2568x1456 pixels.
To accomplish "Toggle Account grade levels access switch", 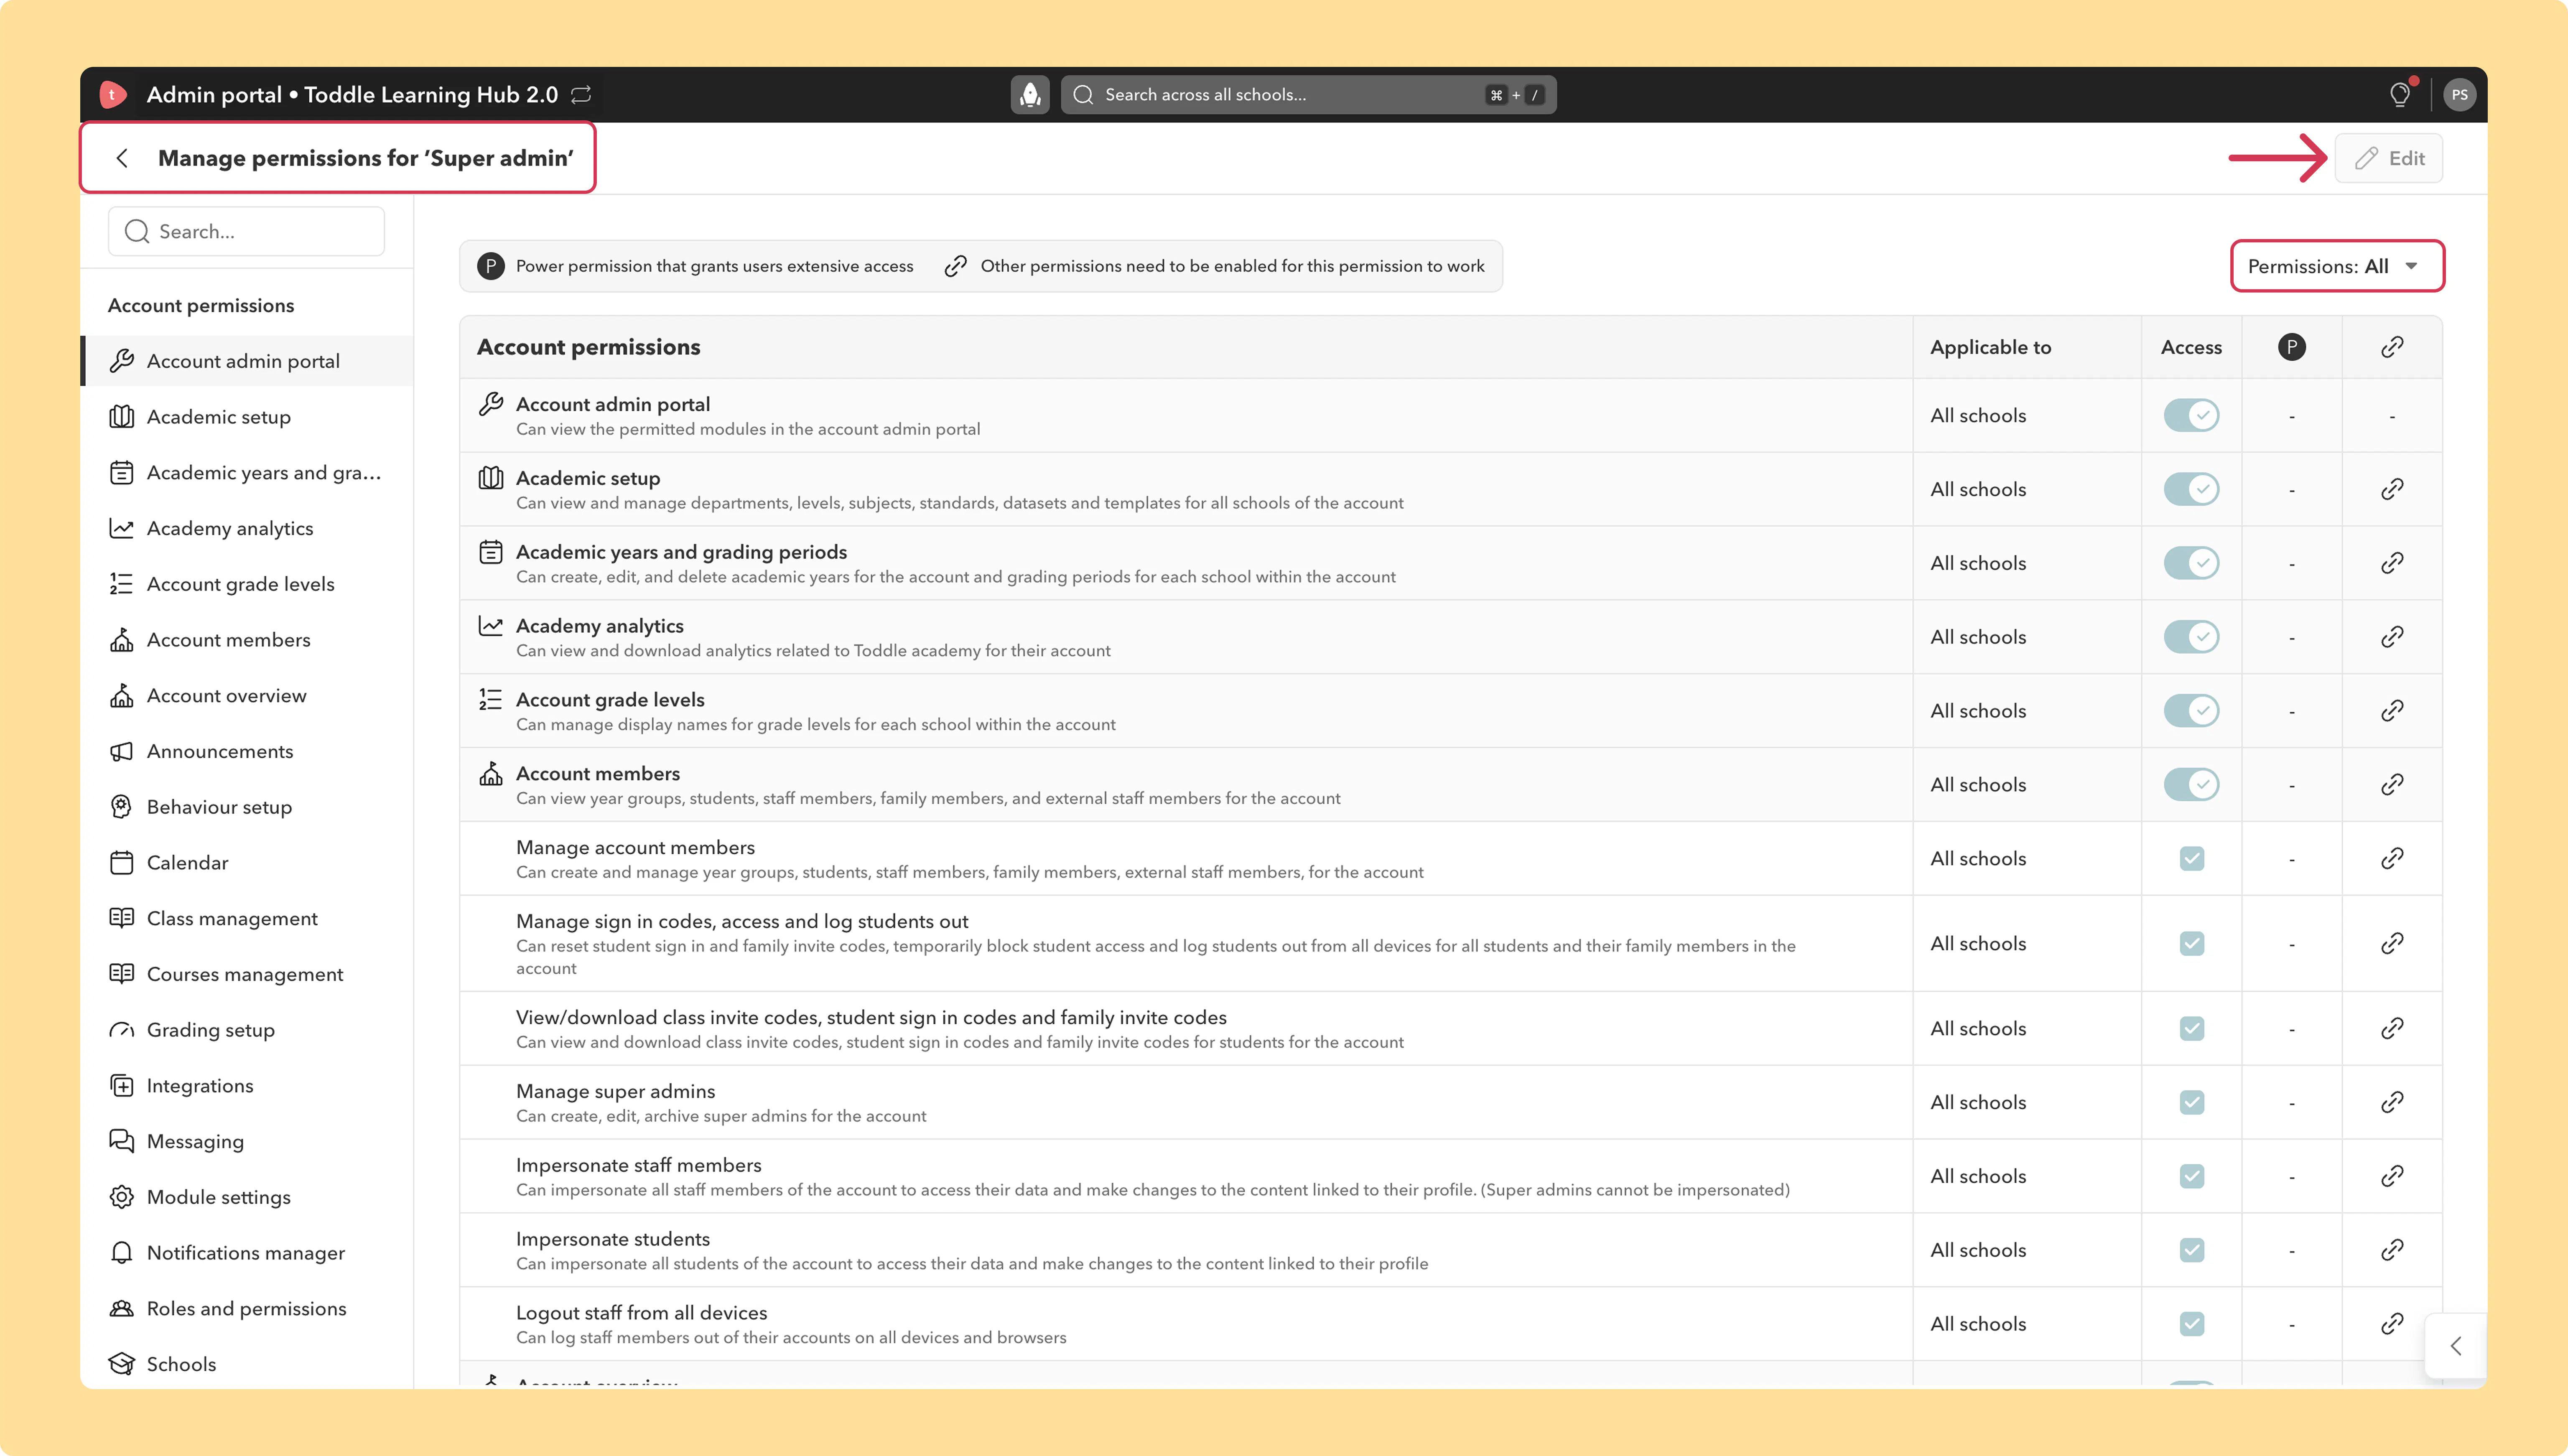I will pyautogui.click(x=2191, y=711).
